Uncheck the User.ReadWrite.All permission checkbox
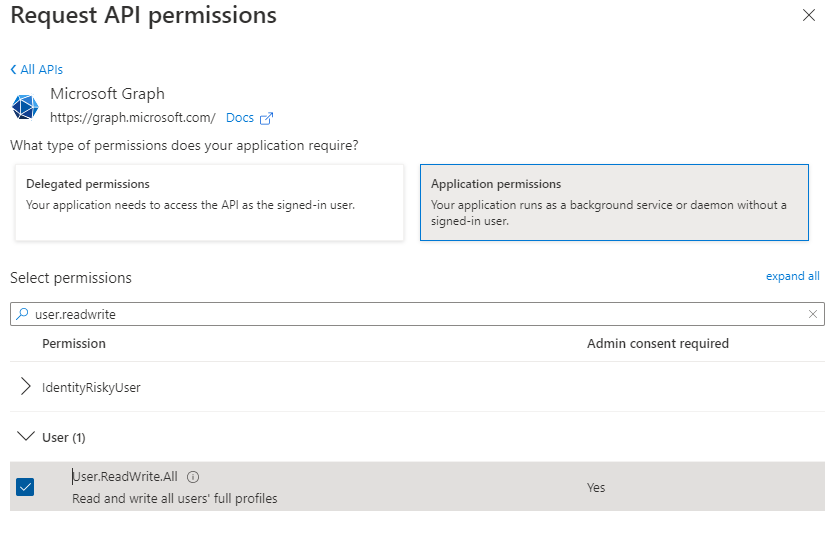Viewport: 827px width, 542px height. 25,487
